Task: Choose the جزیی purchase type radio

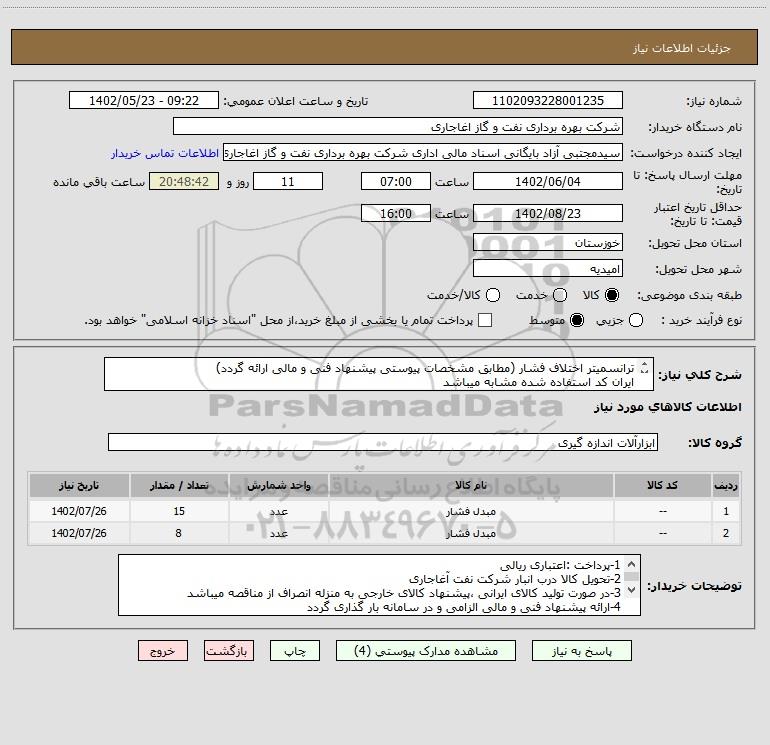Action: 636,320
